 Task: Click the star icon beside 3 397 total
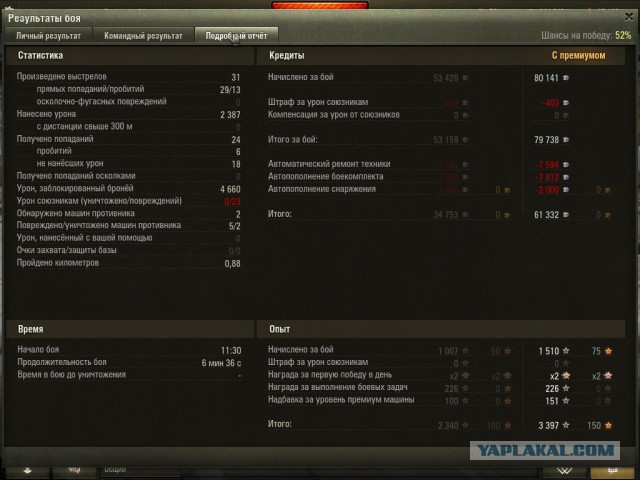point(566,425)
